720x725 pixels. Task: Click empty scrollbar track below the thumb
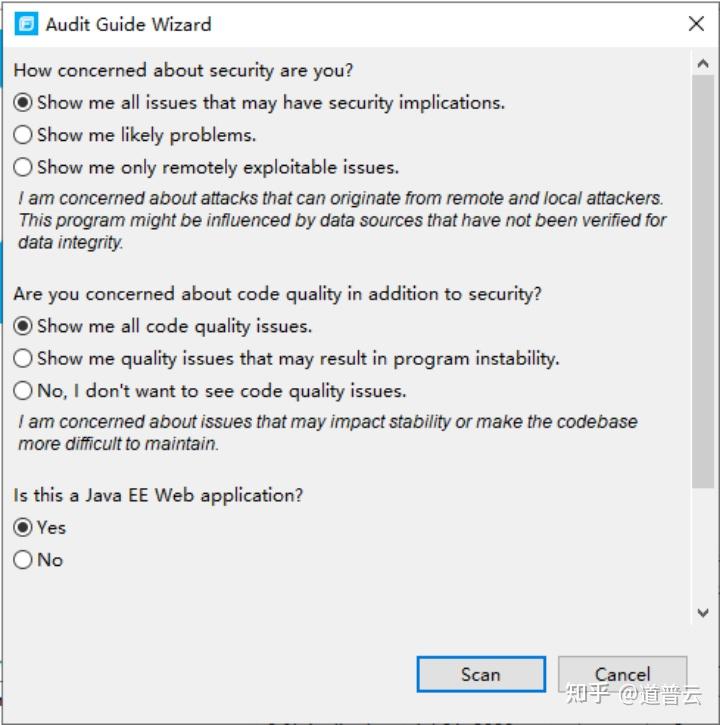(703, 545)
